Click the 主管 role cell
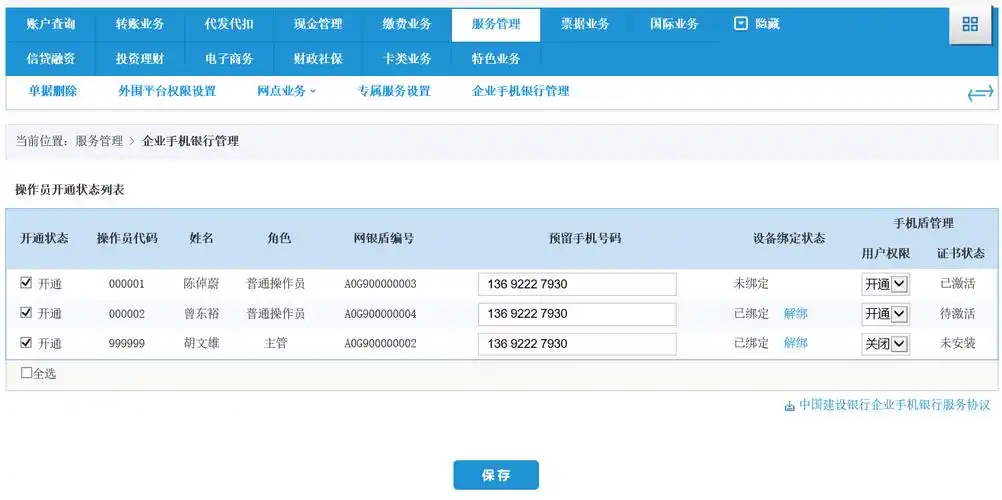 tap(275, 343)
